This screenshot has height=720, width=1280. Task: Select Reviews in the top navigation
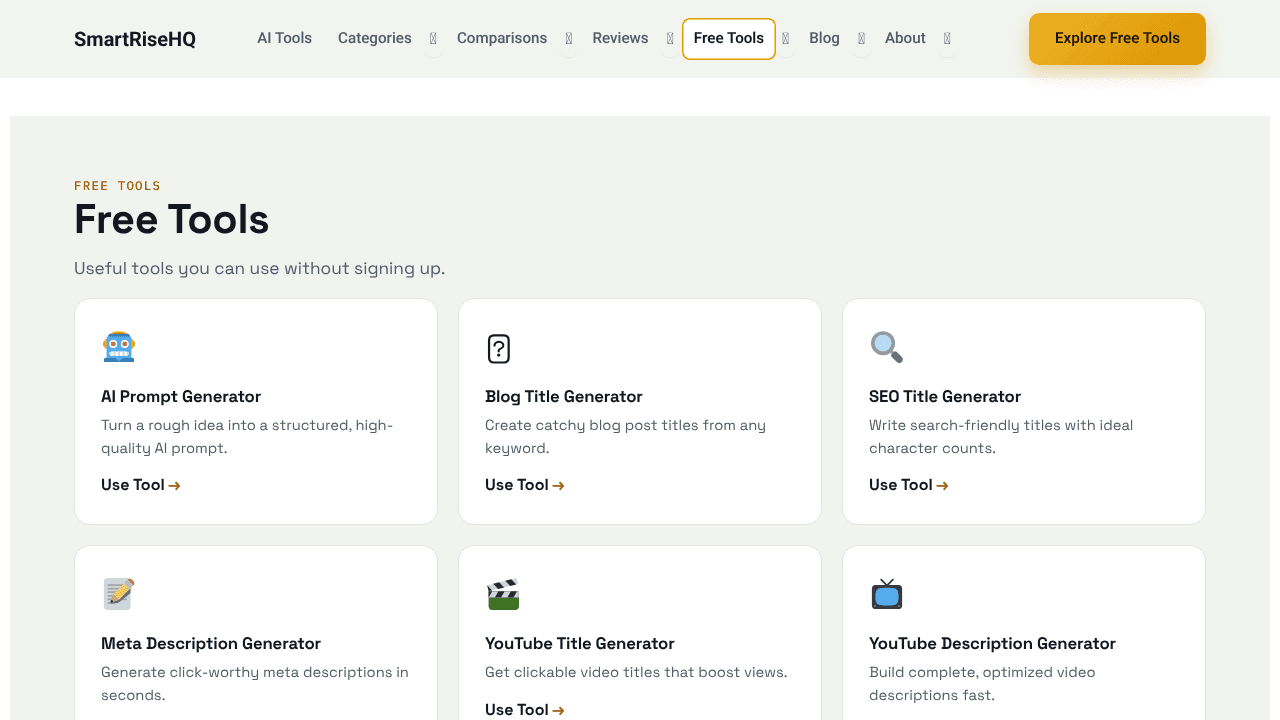620,38
